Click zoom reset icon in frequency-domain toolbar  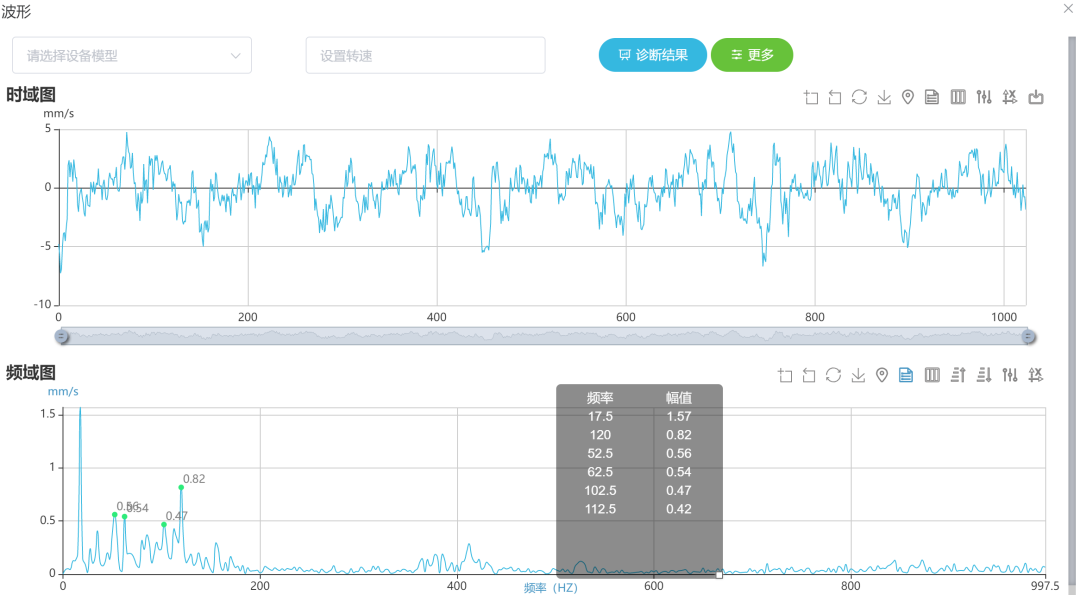(809, 375)
